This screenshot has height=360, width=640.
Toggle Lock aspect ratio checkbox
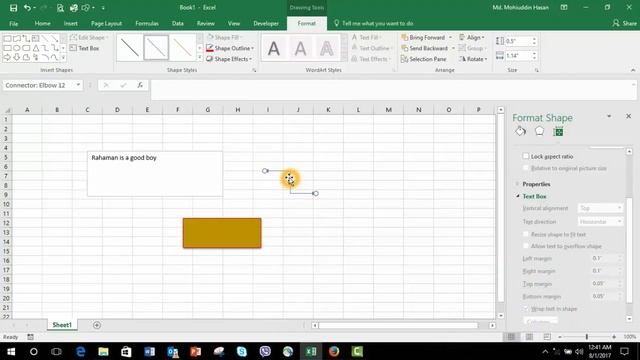point(526,156)
